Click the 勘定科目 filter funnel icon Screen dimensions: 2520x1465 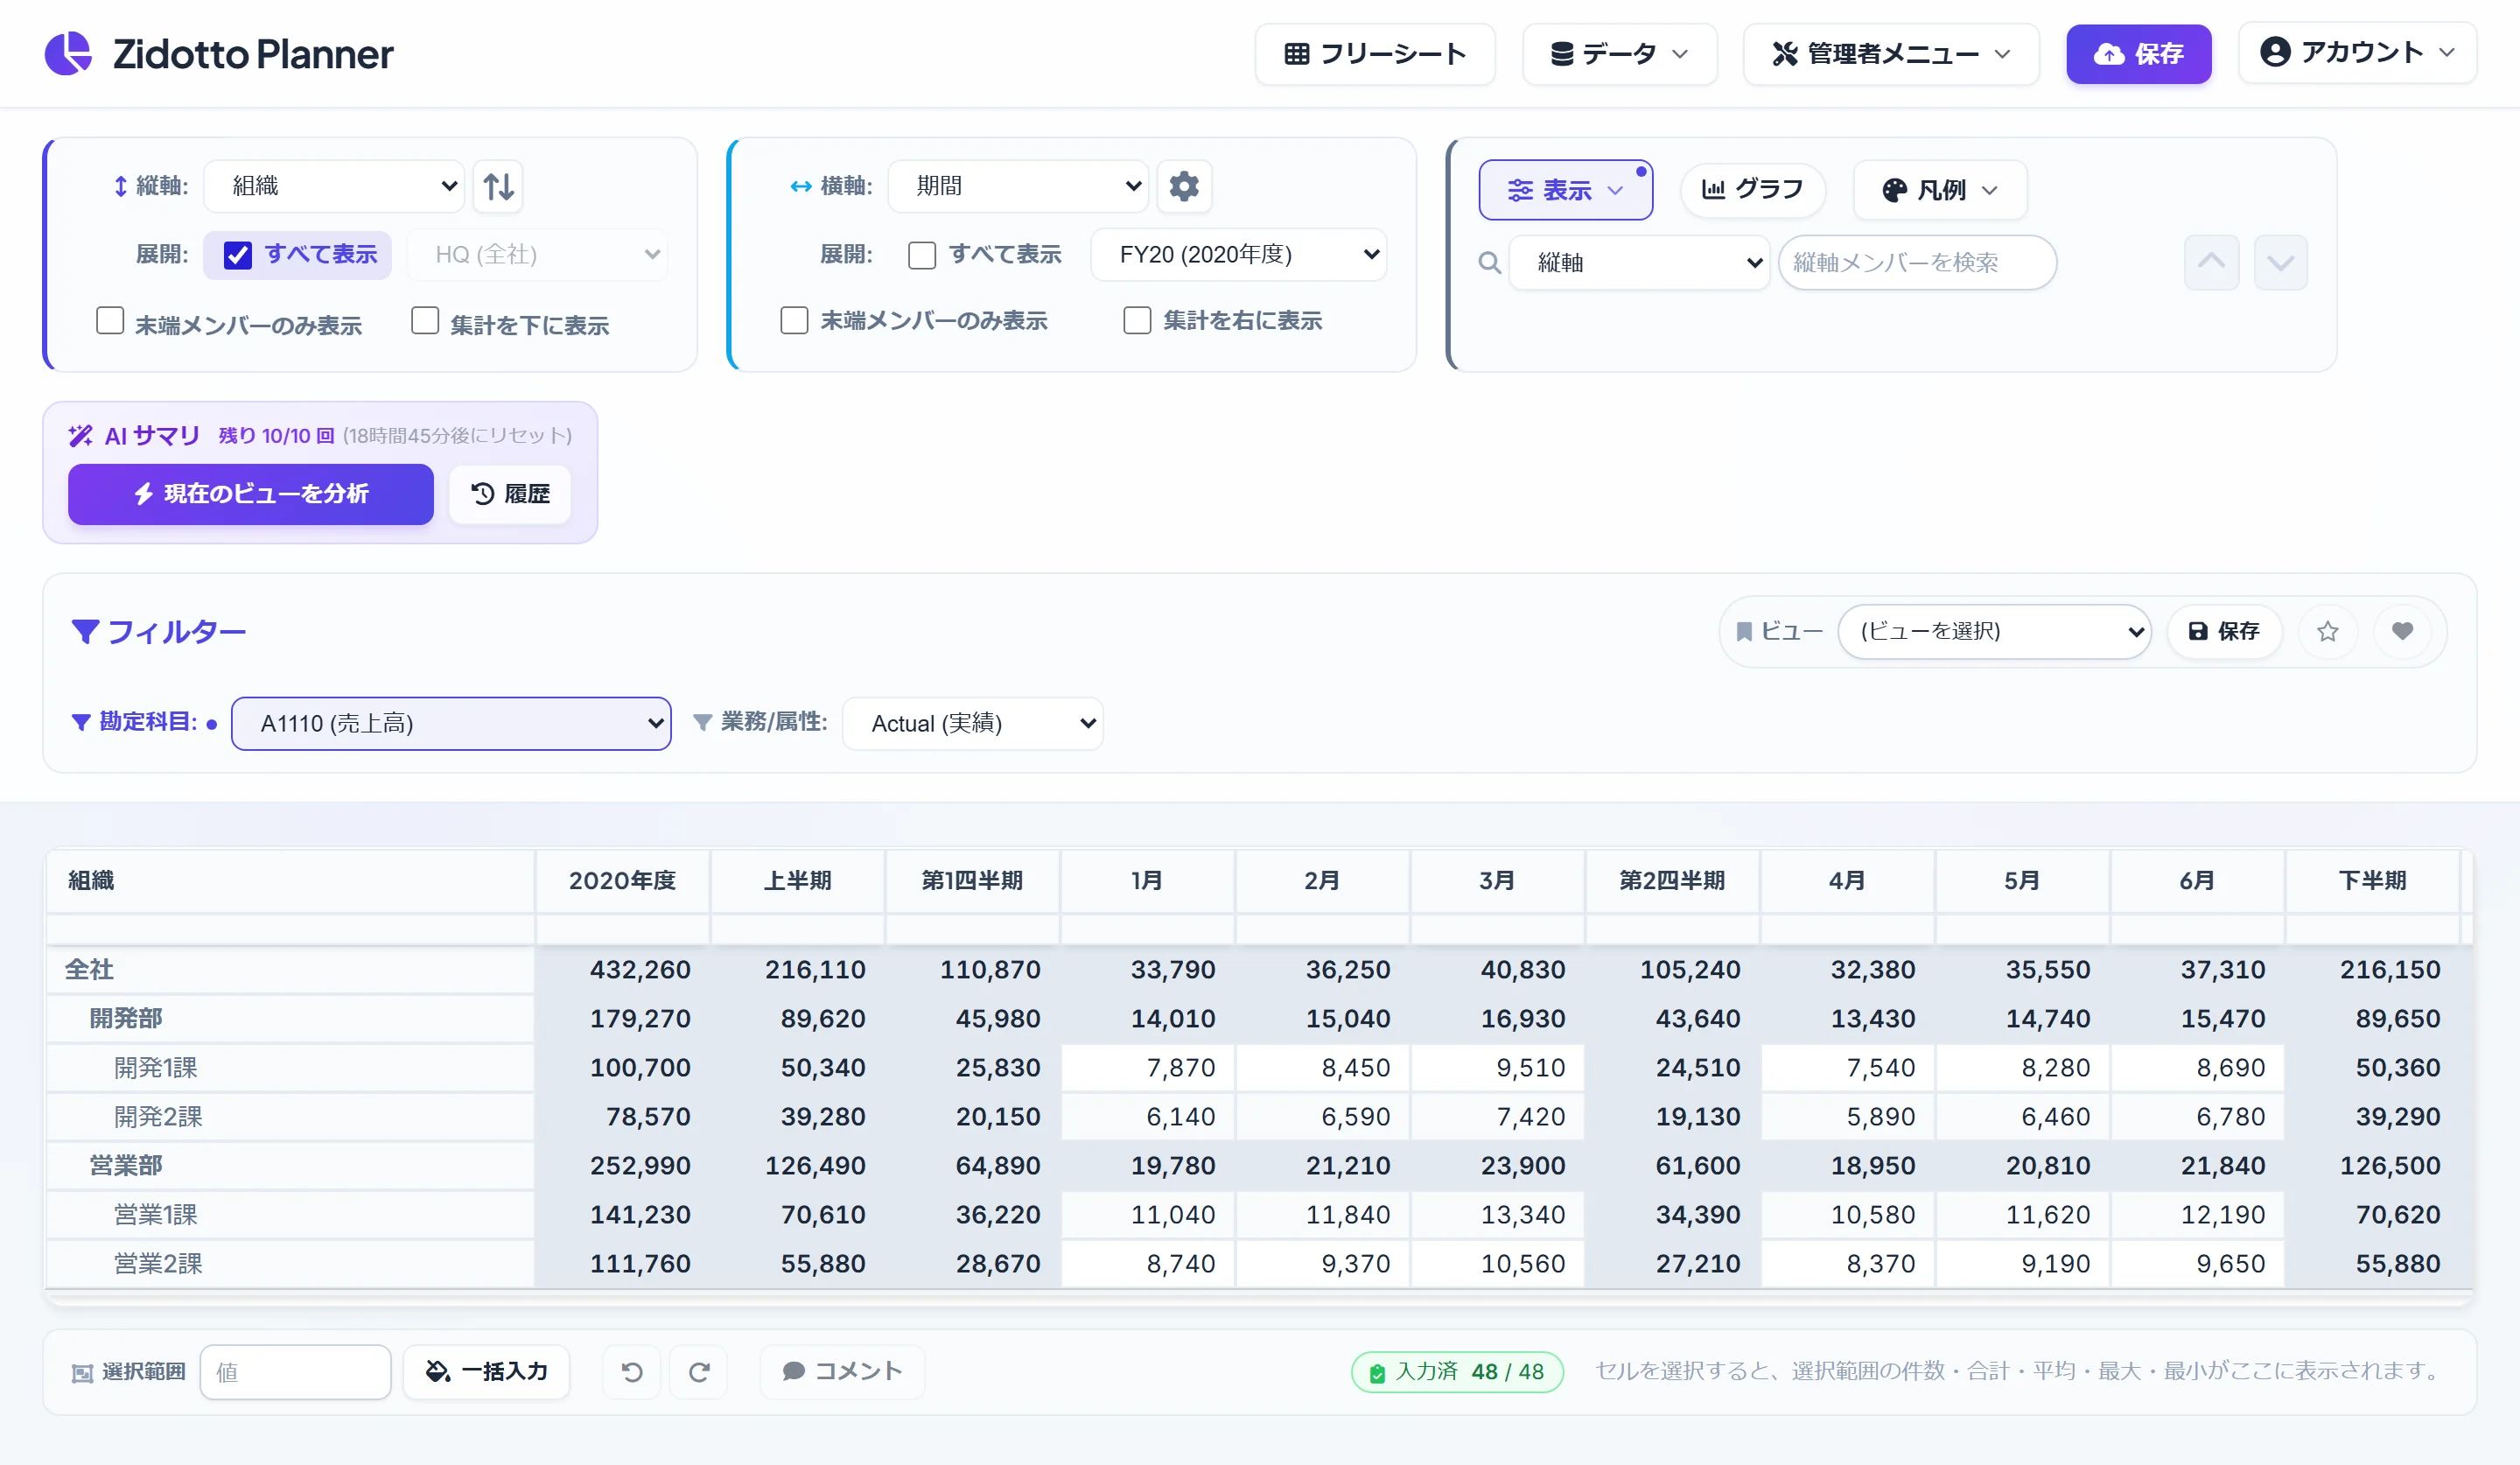click(x=81, y=722)
